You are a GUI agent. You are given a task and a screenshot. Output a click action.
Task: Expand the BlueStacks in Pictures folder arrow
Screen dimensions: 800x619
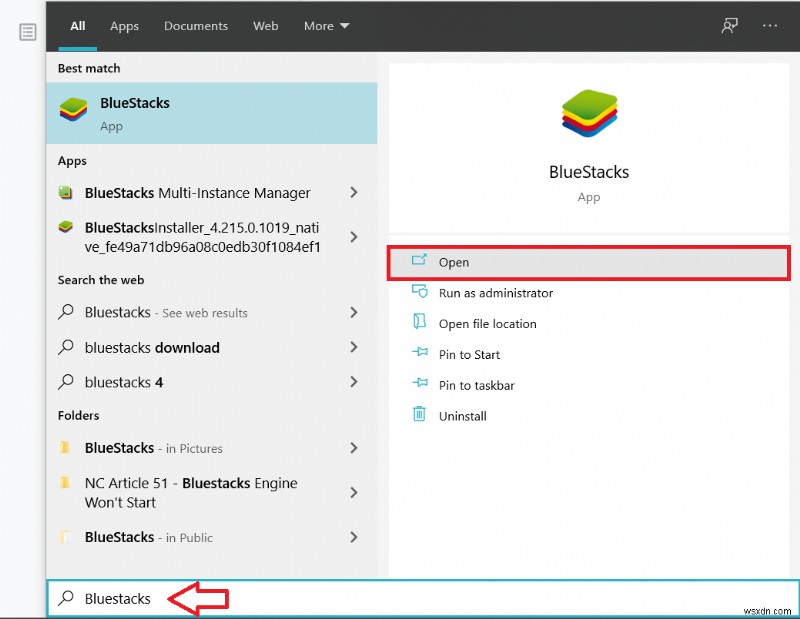(353, 448)
